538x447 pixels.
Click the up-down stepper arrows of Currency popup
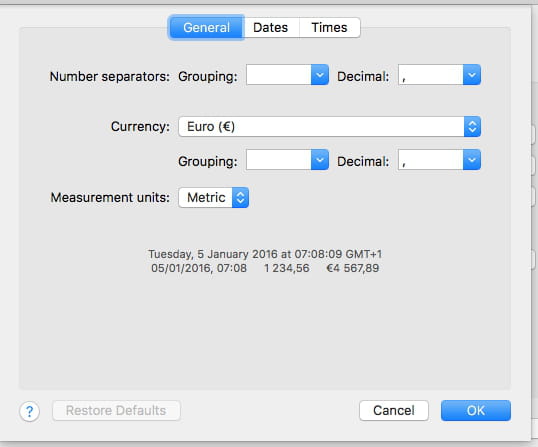(472, 127)
